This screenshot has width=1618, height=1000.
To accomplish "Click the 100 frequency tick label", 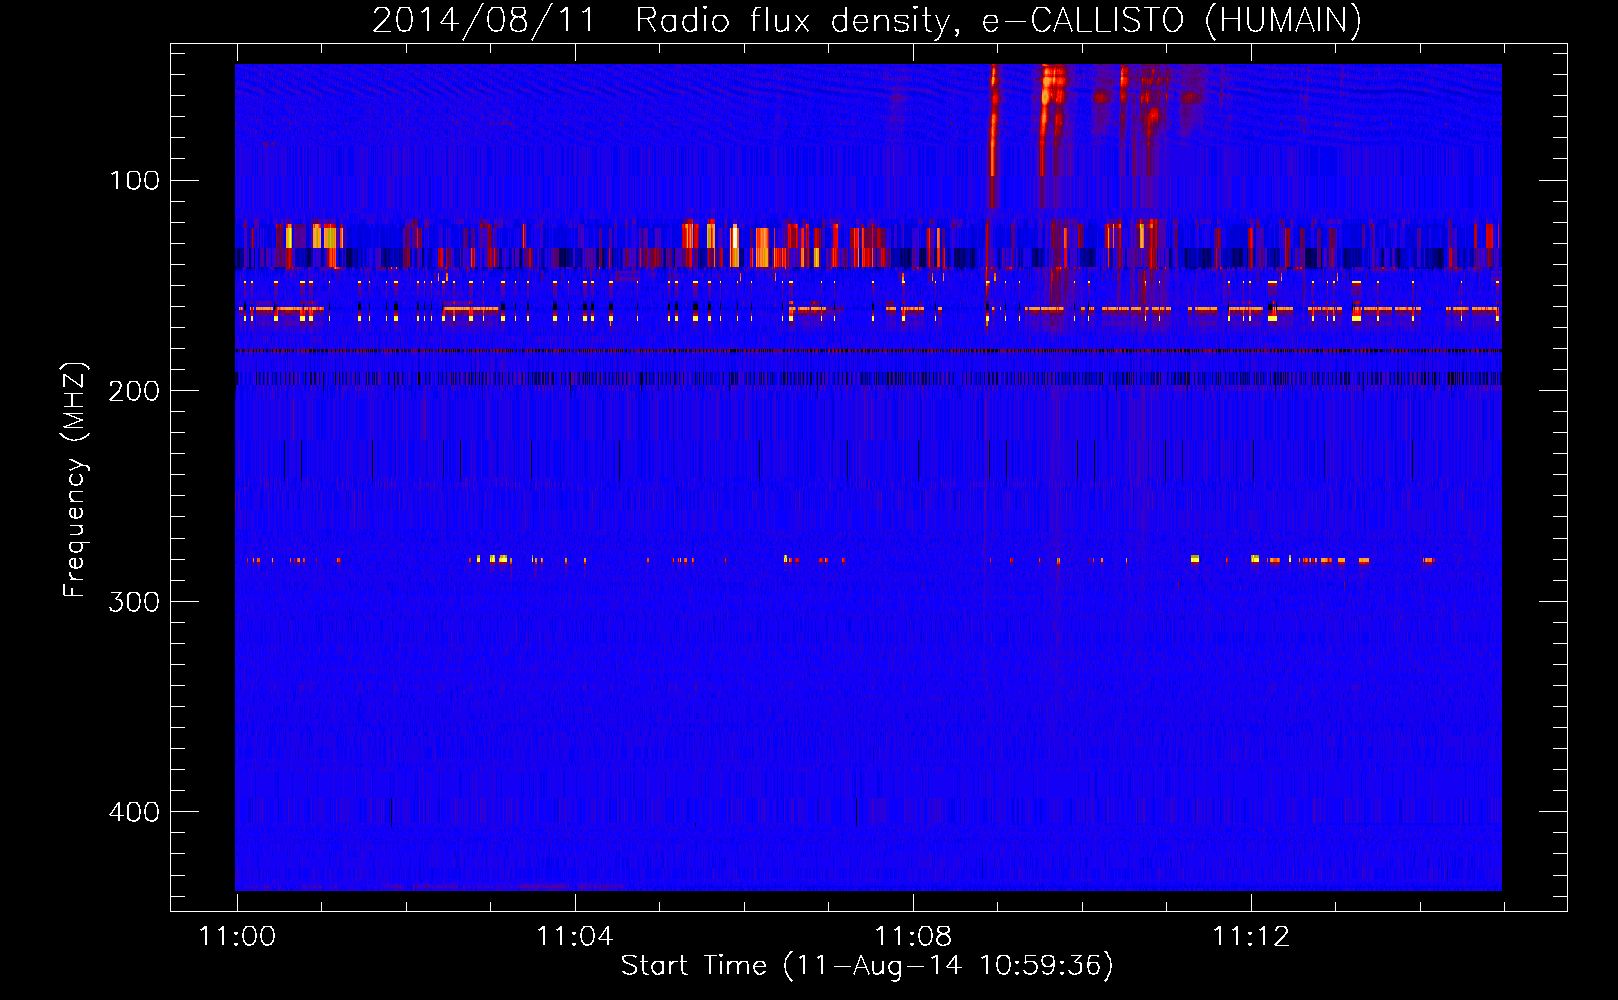I will click(x=134, y=180).
